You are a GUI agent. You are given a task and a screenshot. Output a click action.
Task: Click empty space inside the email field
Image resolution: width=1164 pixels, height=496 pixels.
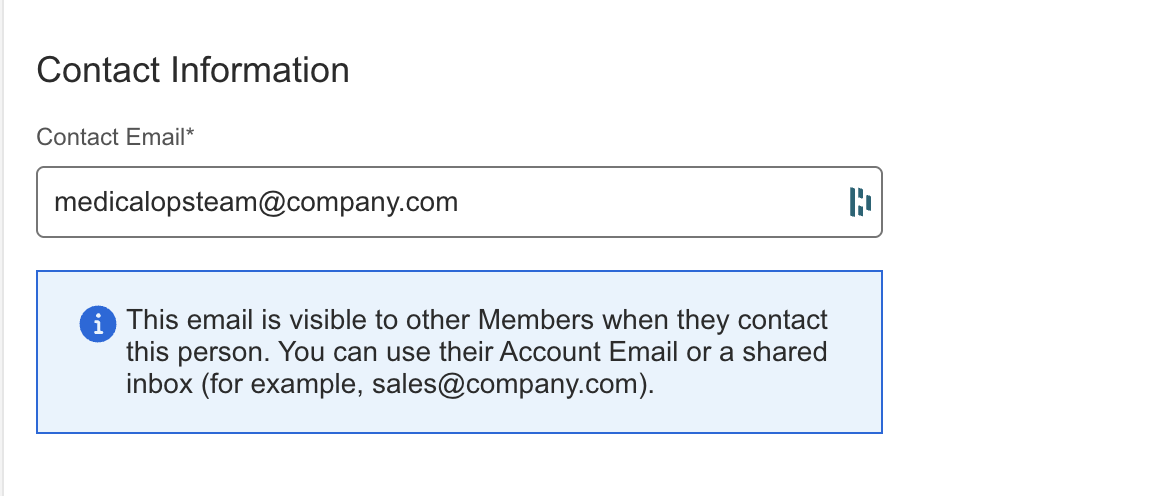click(x=650, y=202)
